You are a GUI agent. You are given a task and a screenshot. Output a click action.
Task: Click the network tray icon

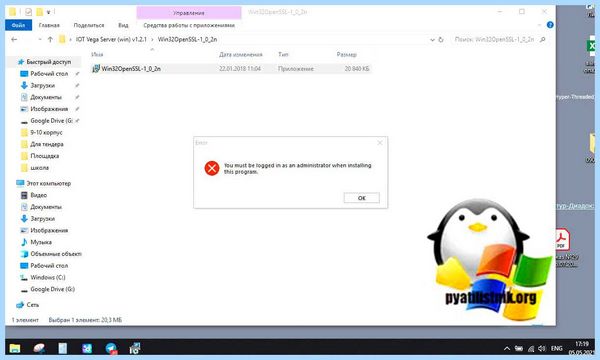[531, 349]
